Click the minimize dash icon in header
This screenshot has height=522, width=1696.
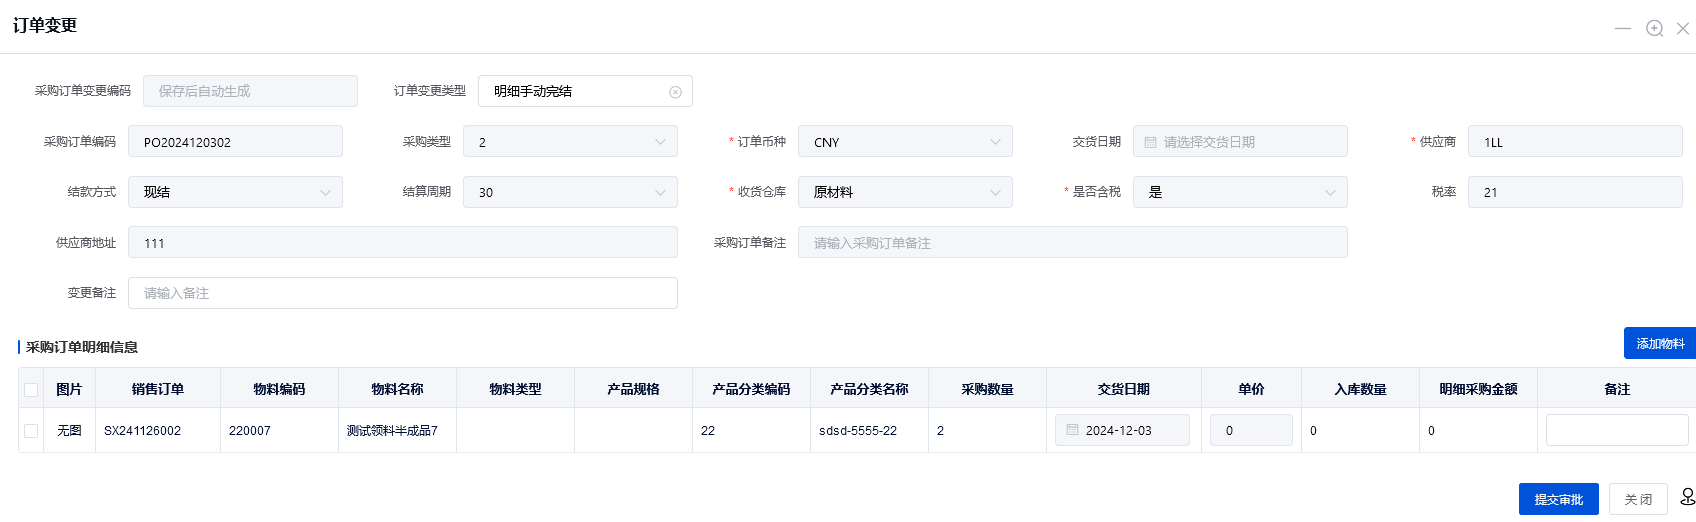click(1623, 28)
